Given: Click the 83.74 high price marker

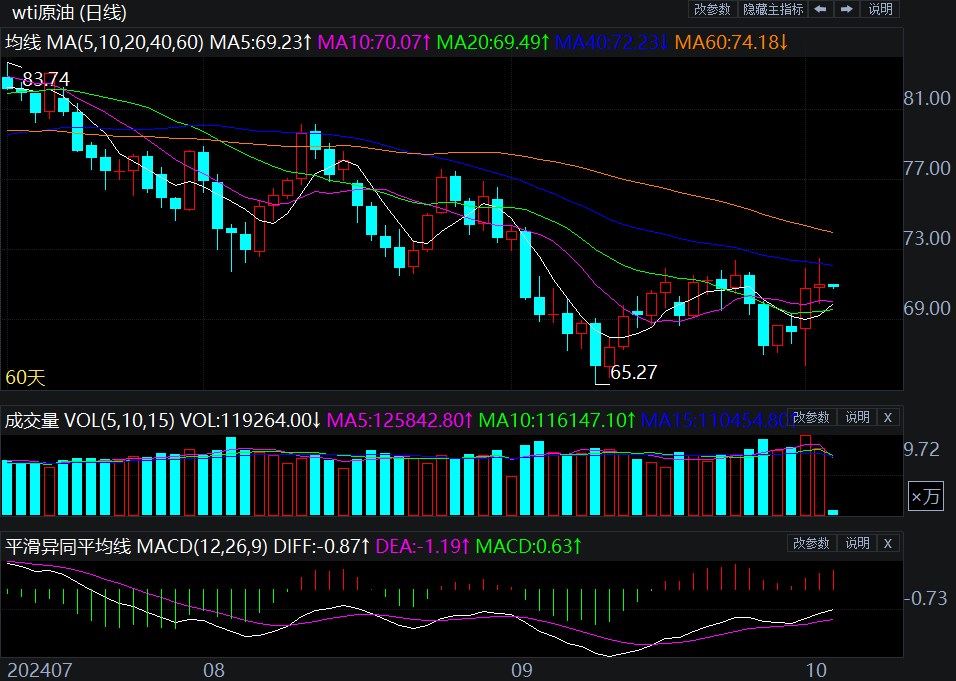Looking at the screenshot, I should (46, 79).
